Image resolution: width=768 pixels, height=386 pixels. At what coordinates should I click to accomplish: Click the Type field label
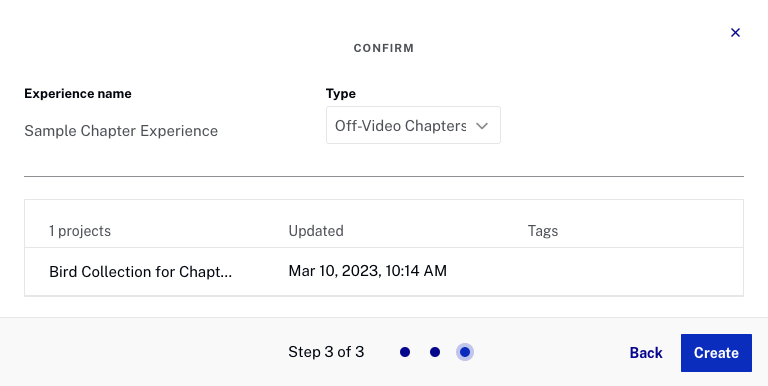(341, 94)
